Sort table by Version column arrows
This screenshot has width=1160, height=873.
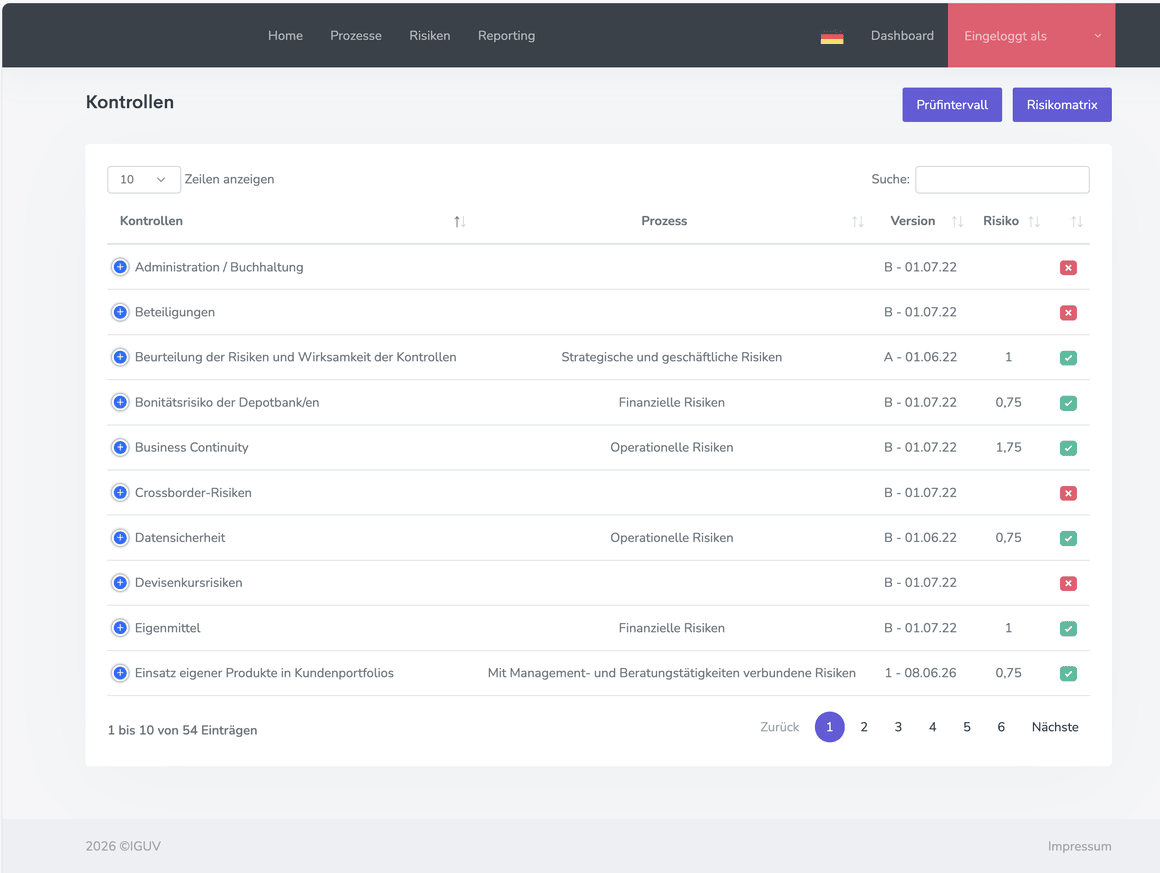click(x=957, y=221)
